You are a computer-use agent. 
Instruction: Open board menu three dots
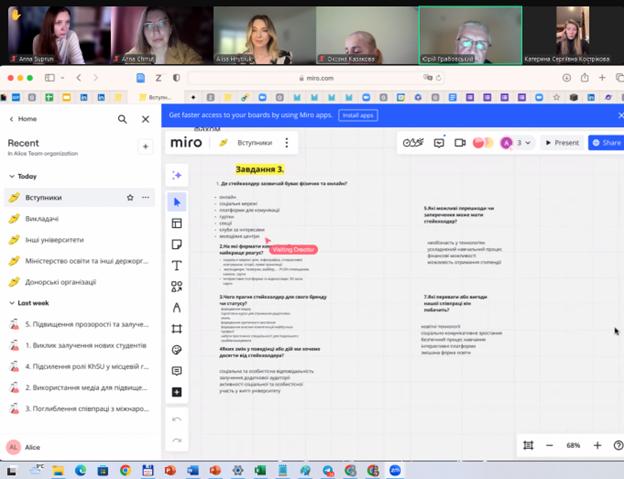pyautogui.click(x=287, y=142)
